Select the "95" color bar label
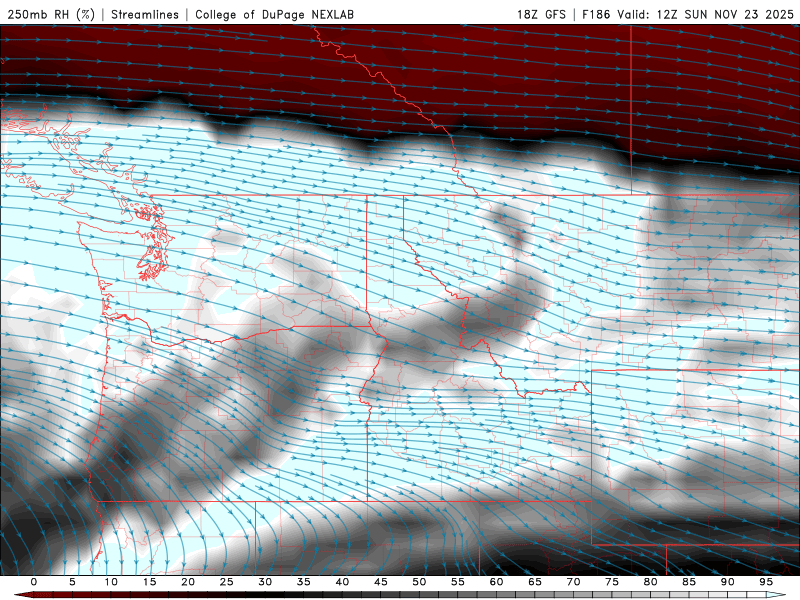 (x=766, y=582)
